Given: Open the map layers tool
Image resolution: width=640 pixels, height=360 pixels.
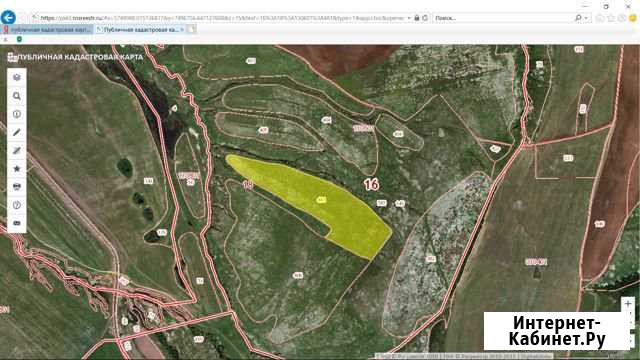Looking at the screenshot, I should coord(17,77).
